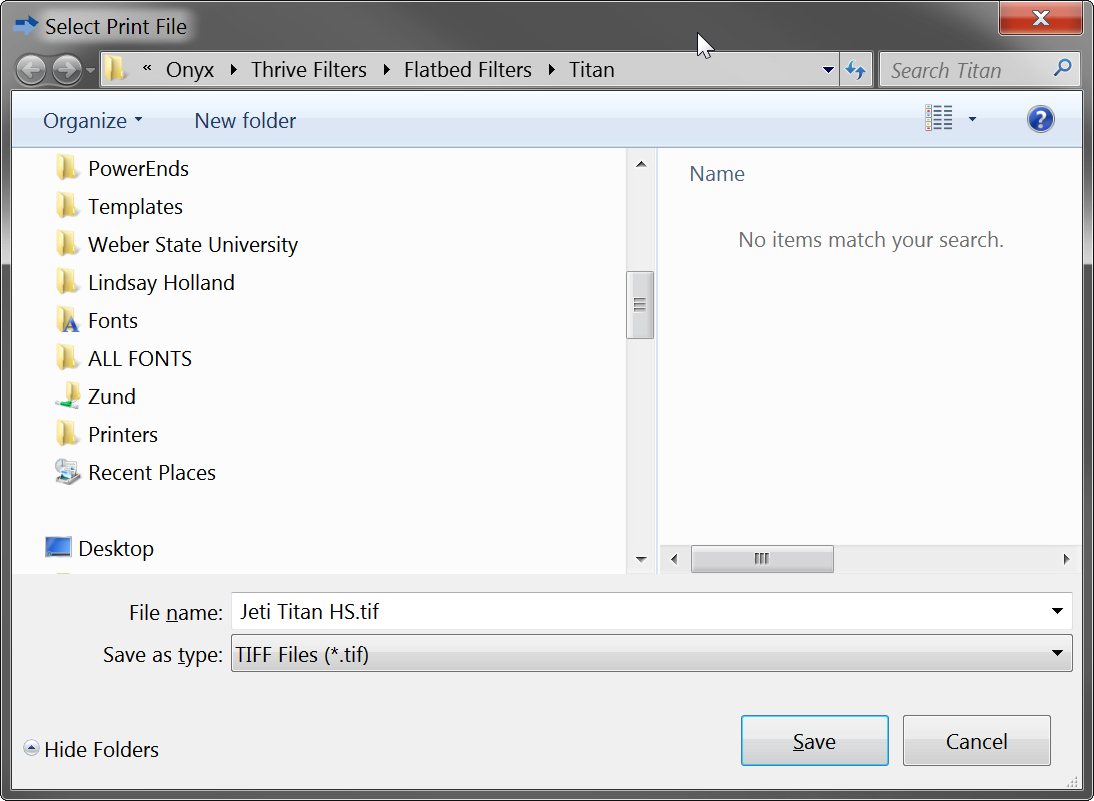Click the navigation pane scroll up arrow

point(641,165)
